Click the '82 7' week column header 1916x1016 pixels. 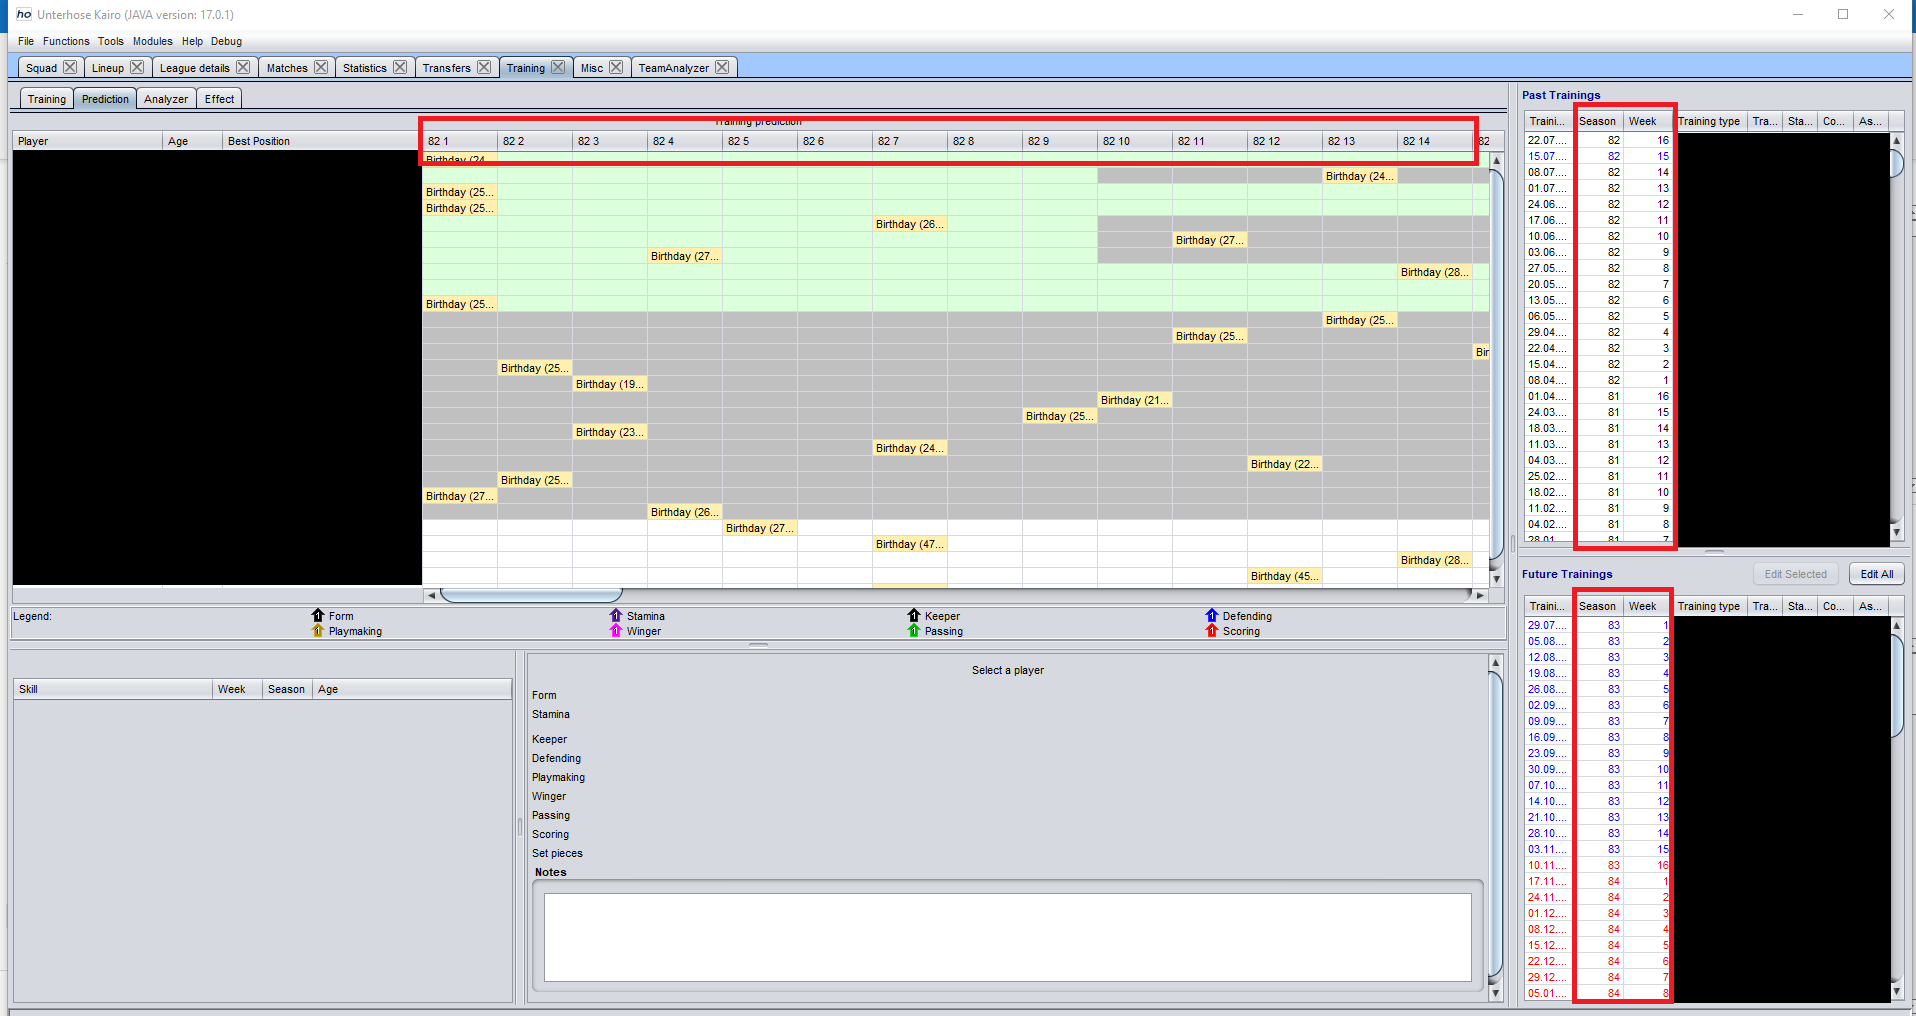click(910, 141)
